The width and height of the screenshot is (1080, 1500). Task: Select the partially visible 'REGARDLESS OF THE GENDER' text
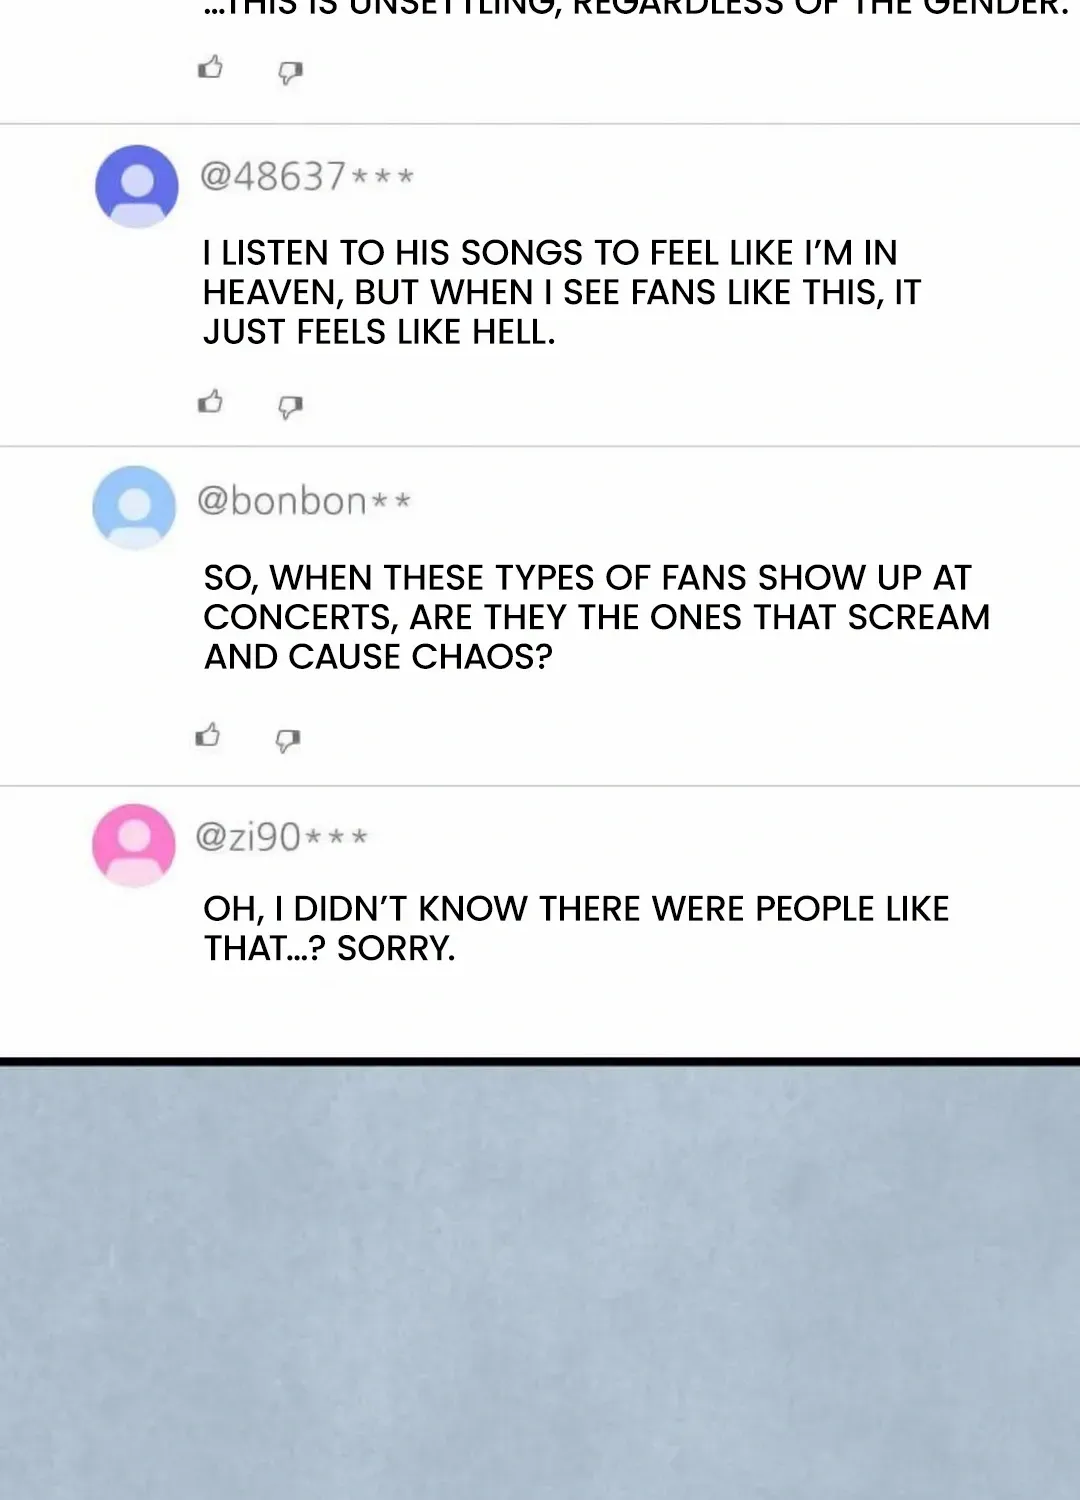(820, 8)
